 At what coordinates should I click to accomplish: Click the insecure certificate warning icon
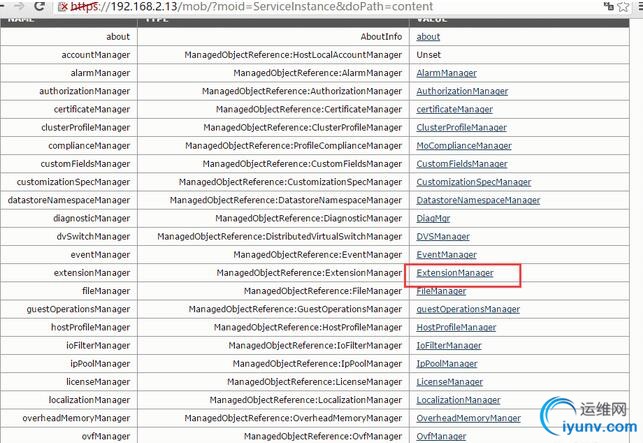coord(62,7)
